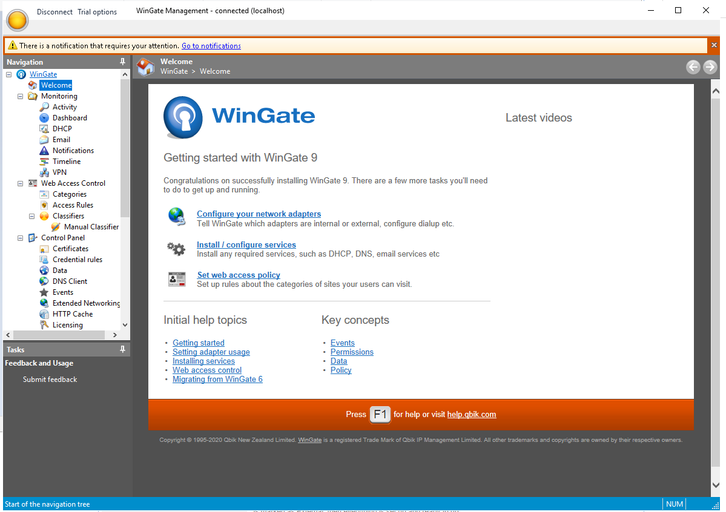Click the web access policy card icon
Screen dimensions: 726x512
pos(176,279)
